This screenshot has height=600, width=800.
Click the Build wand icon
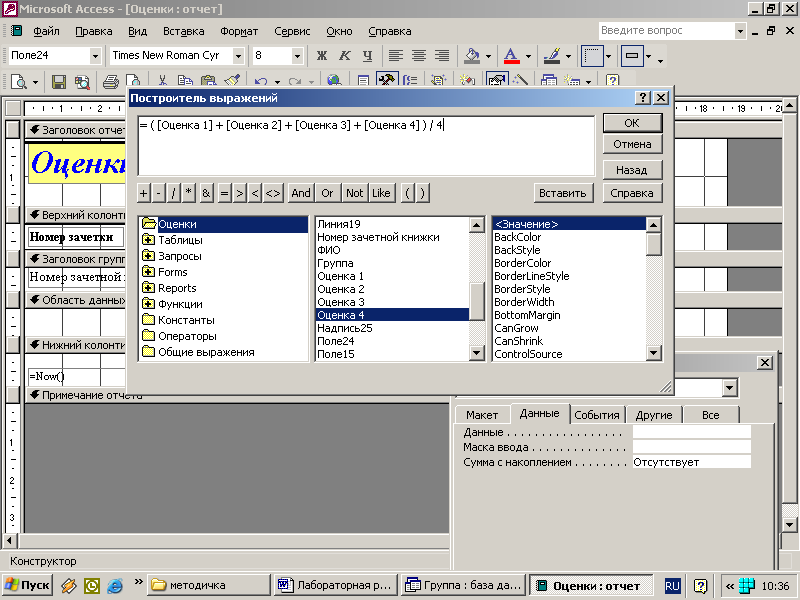coord(520,81)
